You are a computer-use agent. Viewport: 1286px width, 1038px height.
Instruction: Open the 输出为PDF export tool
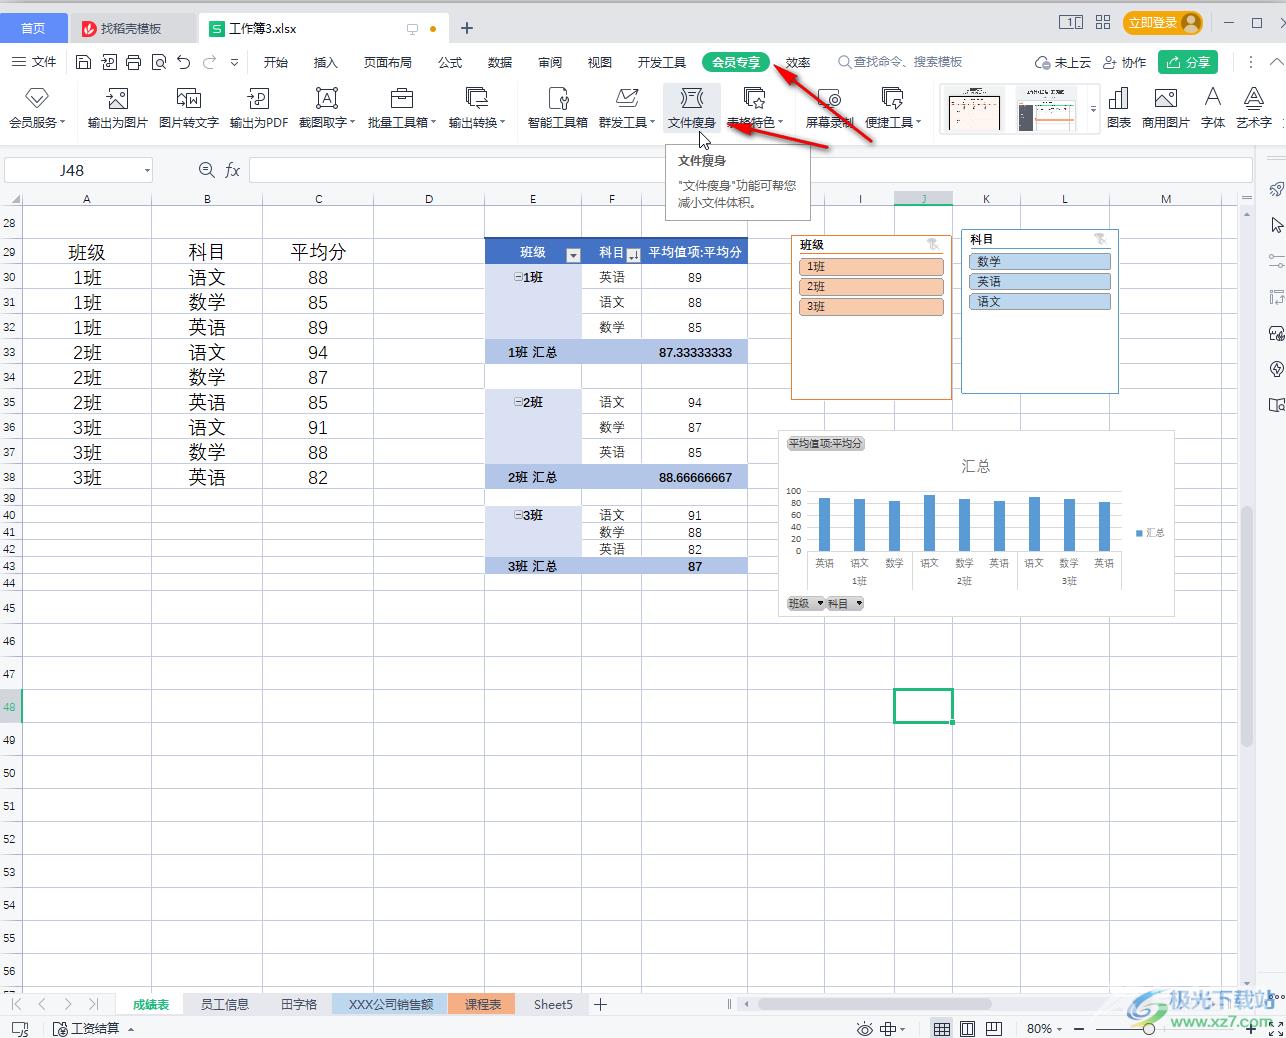coord(258,108)
